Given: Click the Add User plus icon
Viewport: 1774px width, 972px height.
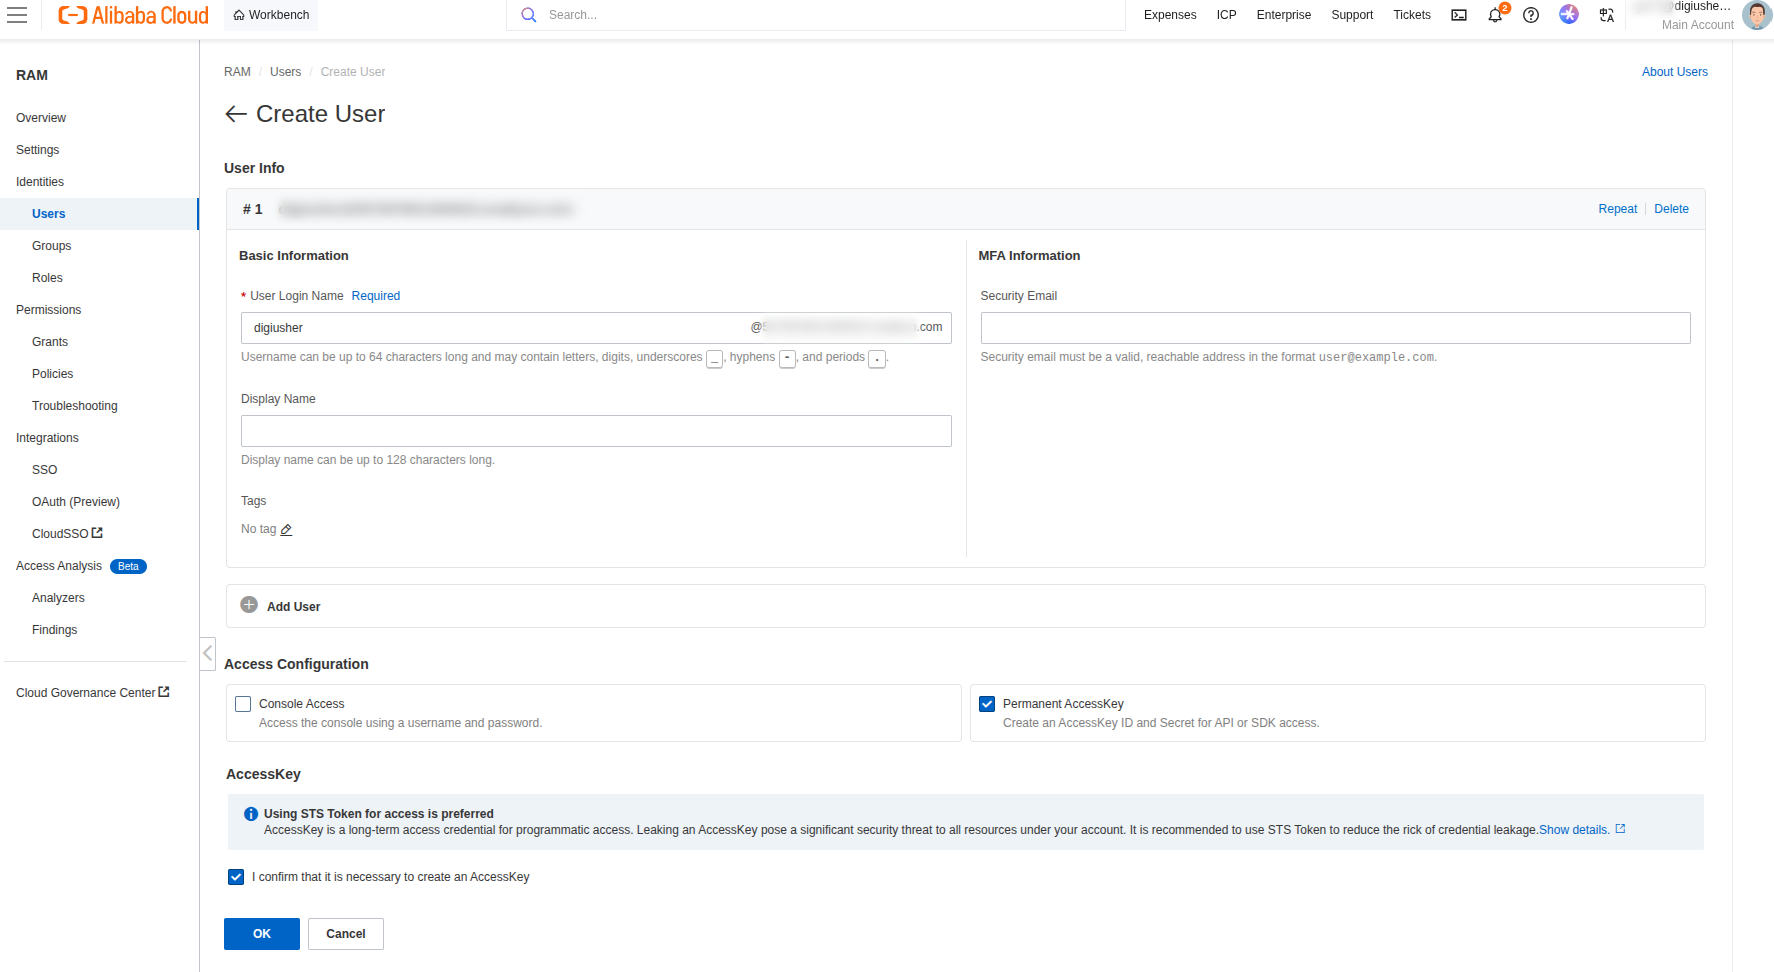Looking at the screenshot, I should 249,605.
